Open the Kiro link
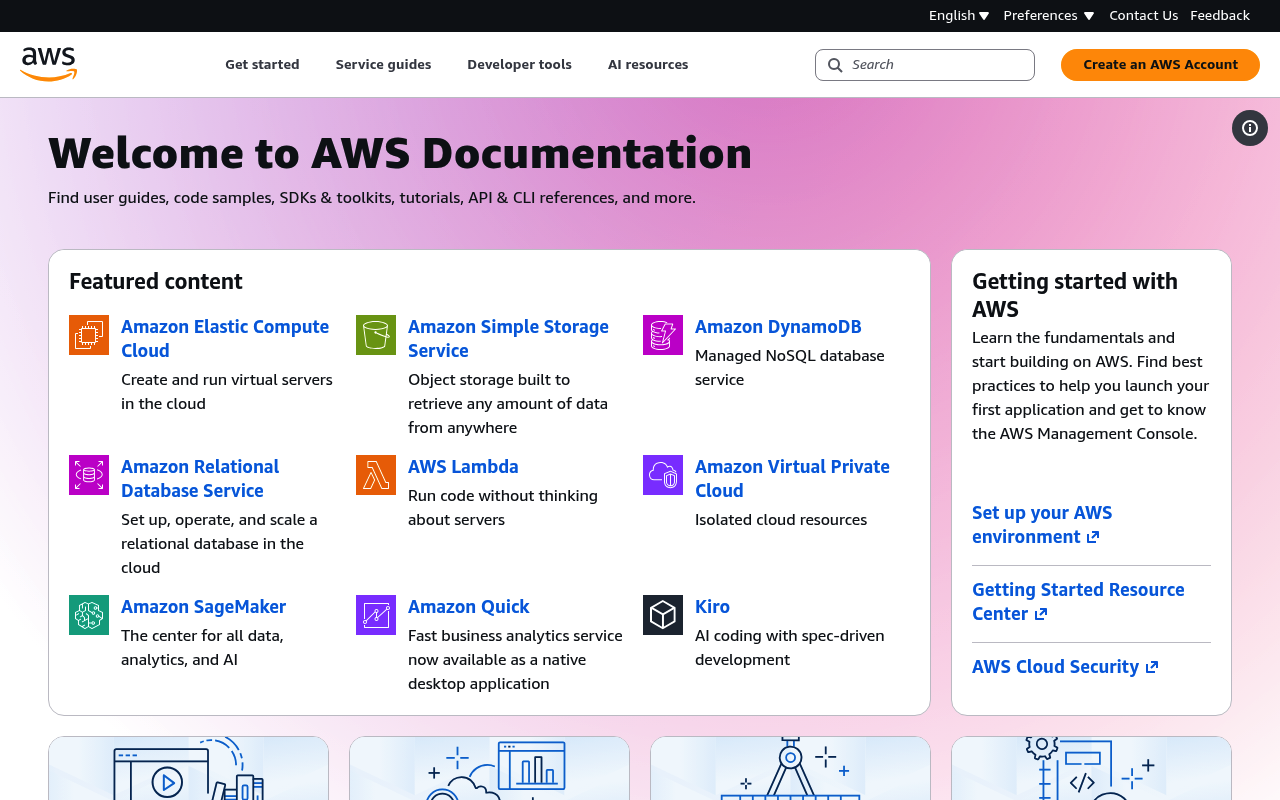The image size is (1280, 800). [712, 607]
